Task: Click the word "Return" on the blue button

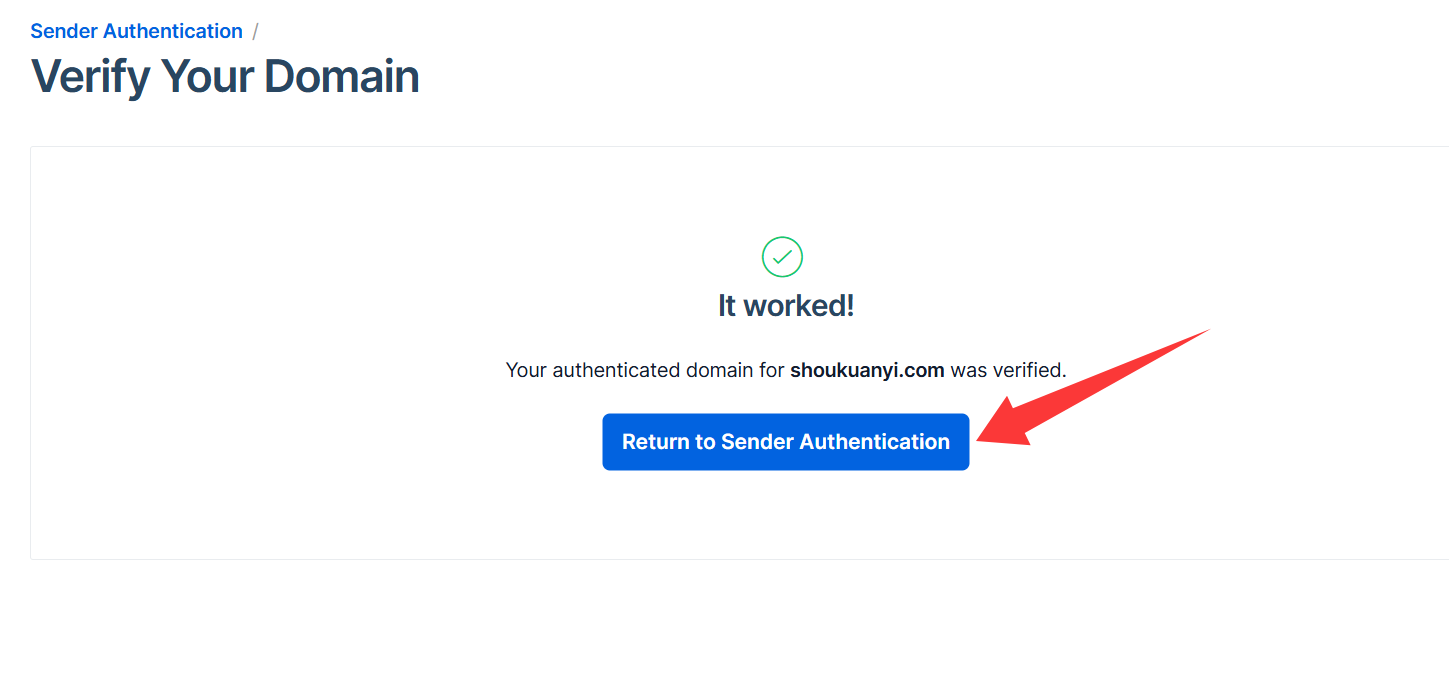Action: pyautogui.click(x=655, y=442)
